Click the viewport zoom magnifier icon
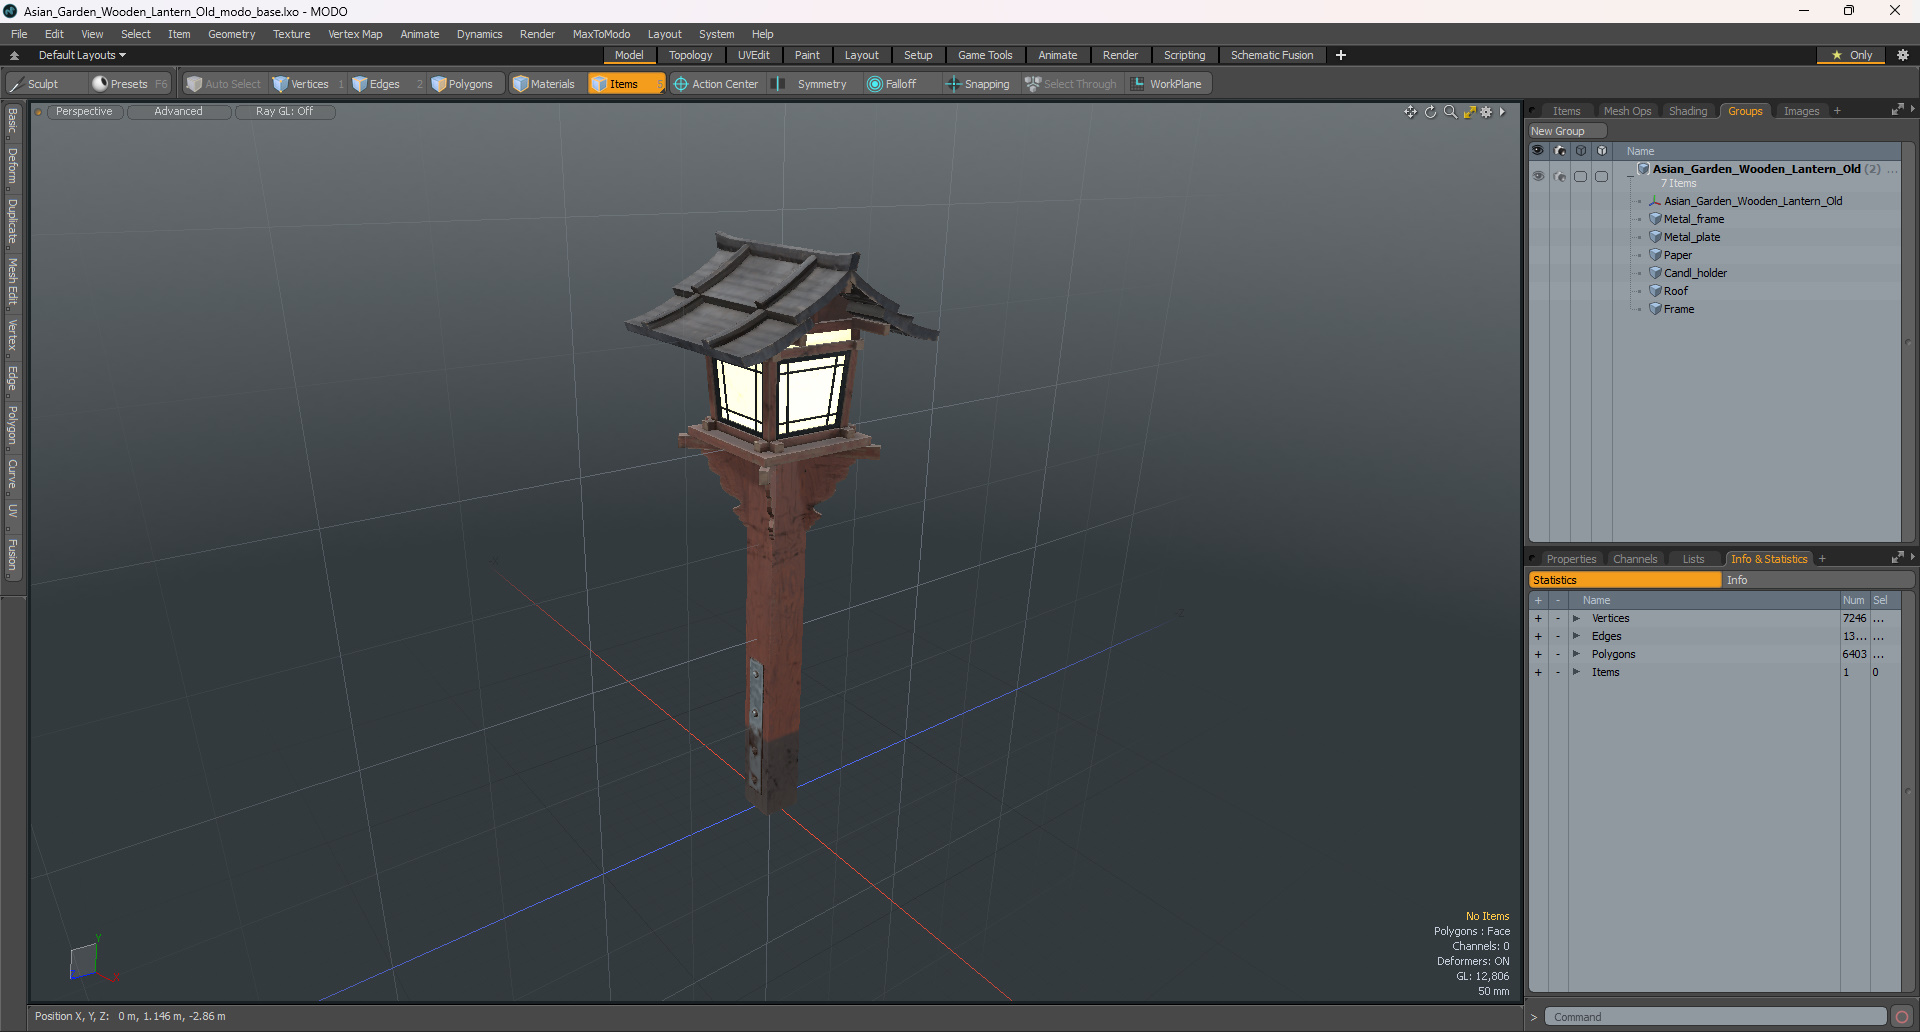1920x1032 pixels. pyautogui.click(x=1450, y=112)
